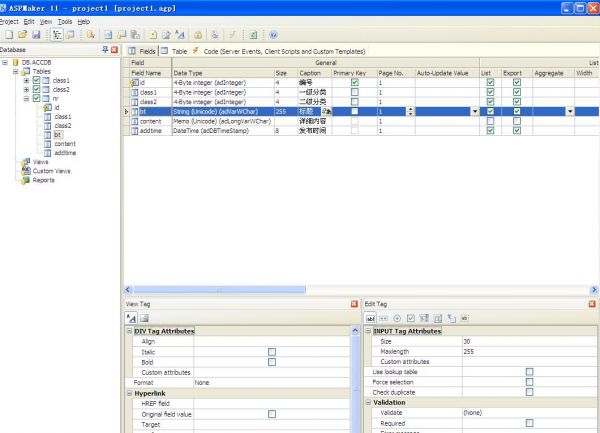Viewport: 600px width, 433px height.
Task: Switch to the Table tab
Action: pos(175,49)
